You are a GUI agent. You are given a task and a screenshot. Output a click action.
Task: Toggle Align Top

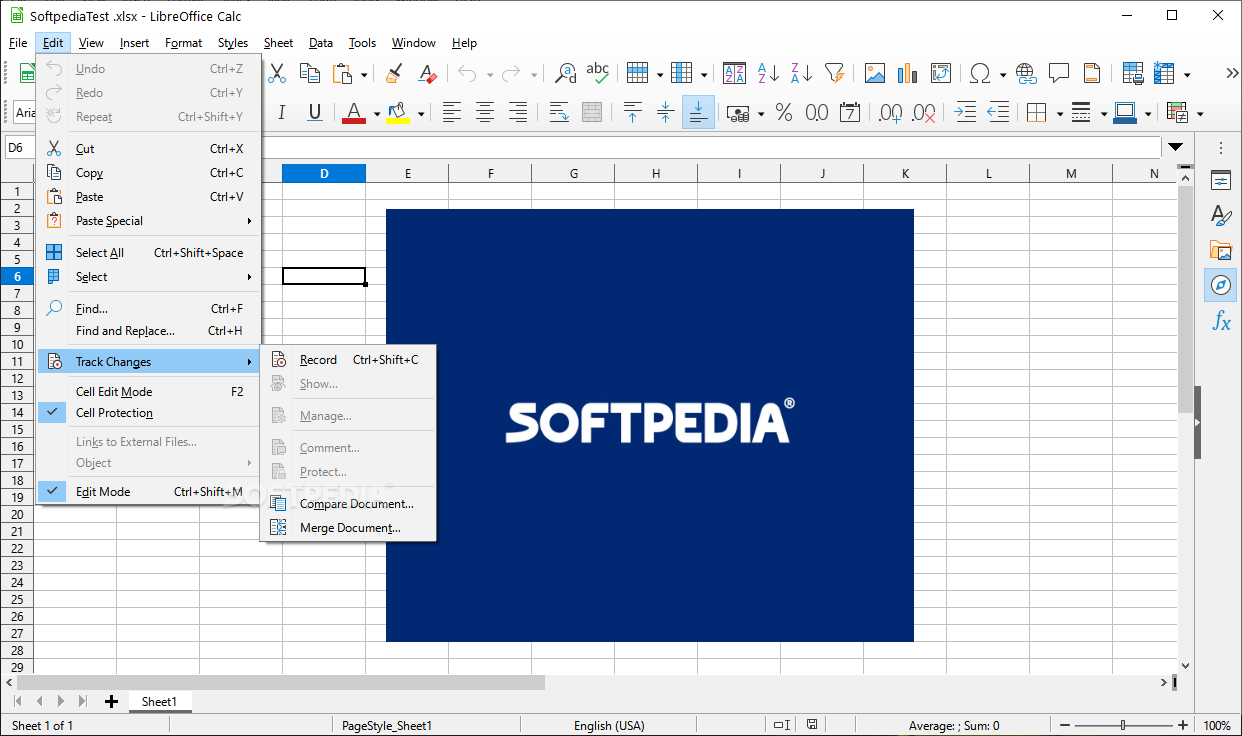click(x=632, y=113)
